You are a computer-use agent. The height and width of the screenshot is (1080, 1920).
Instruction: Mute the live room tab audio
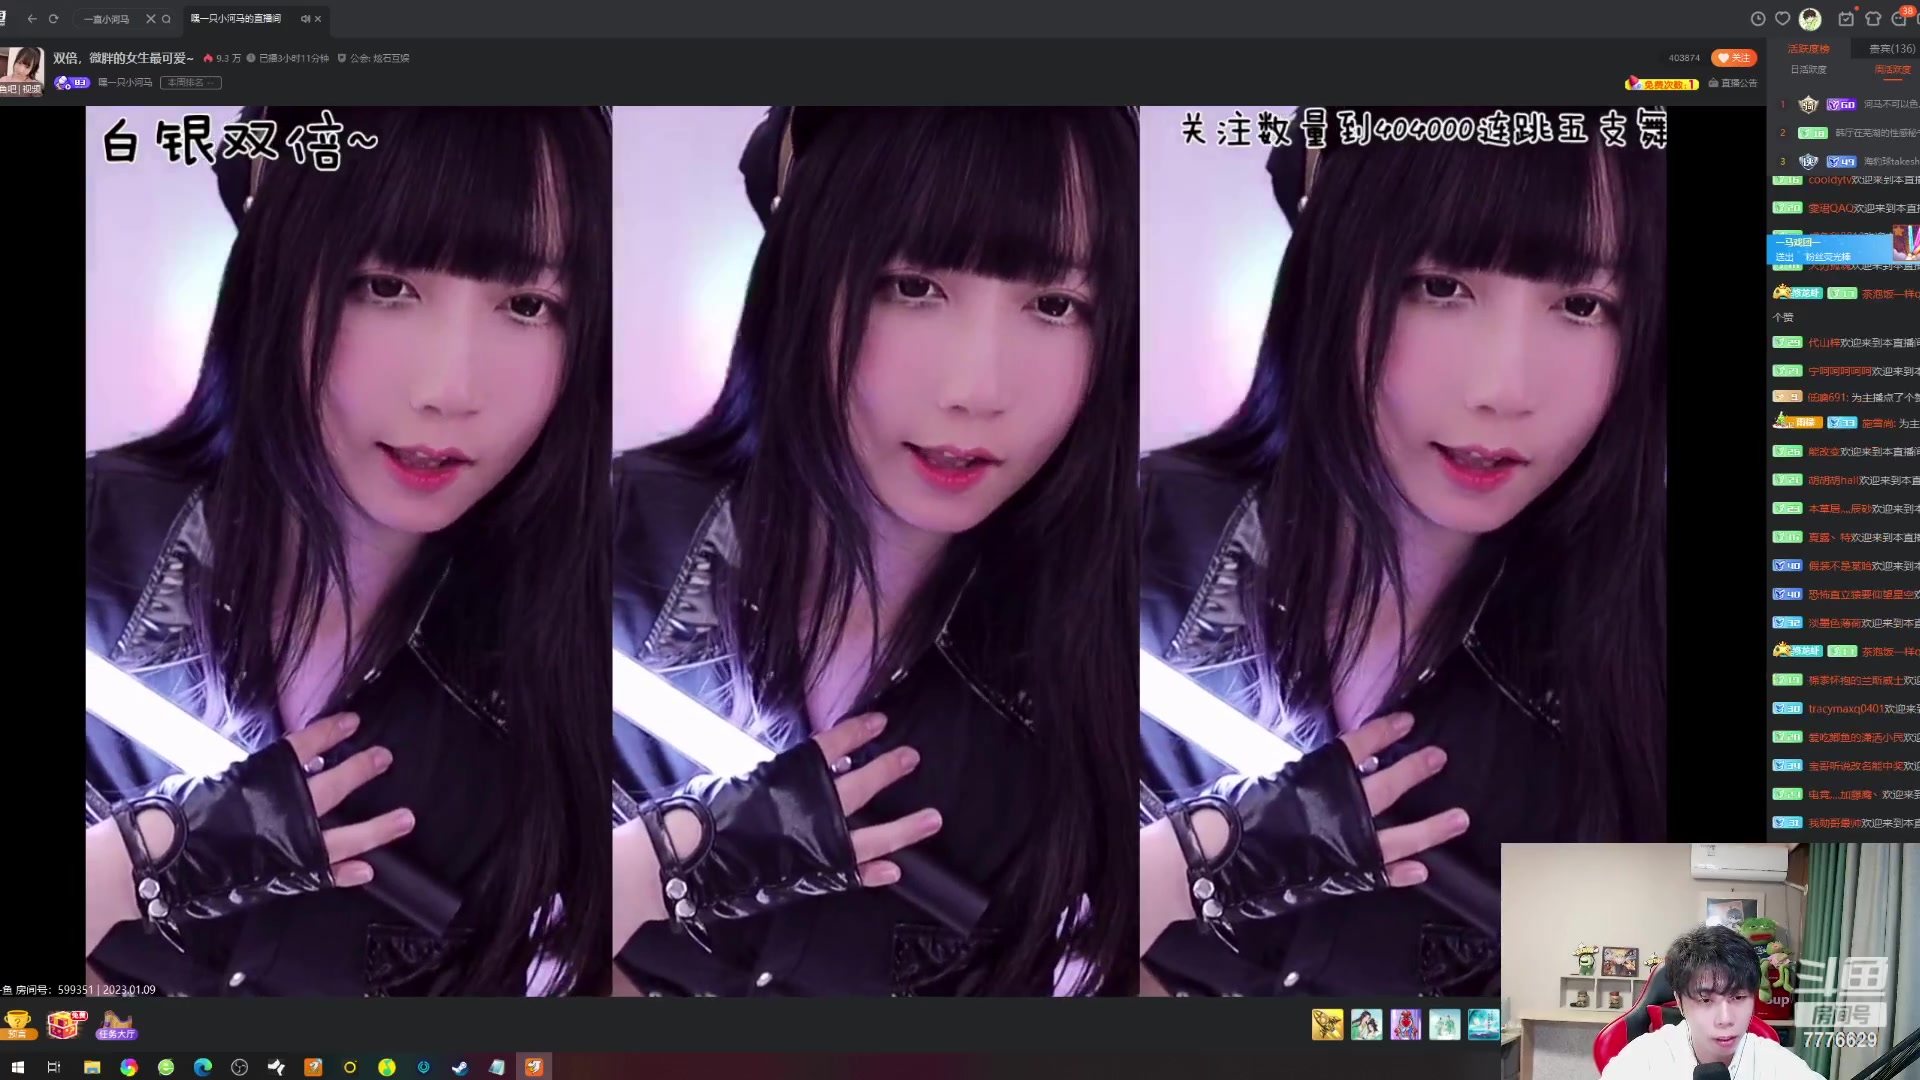305,19
